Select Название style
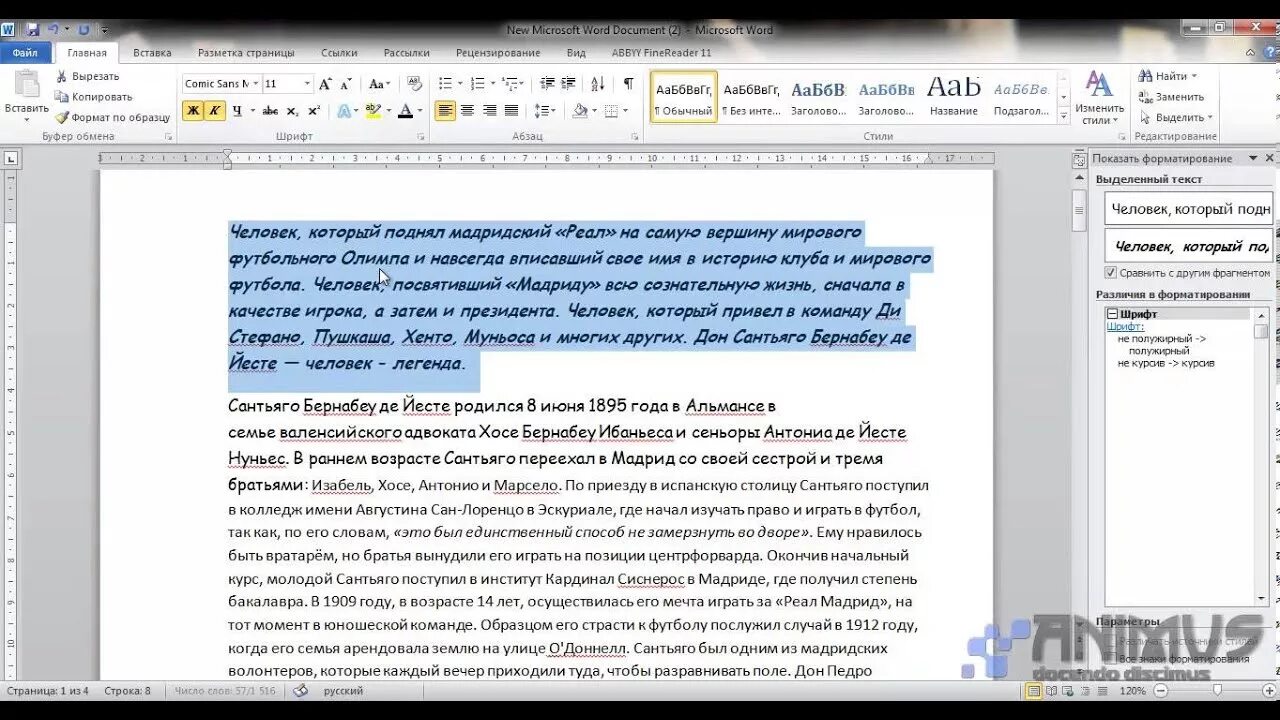1280x720 pixels. click(954, 97)
